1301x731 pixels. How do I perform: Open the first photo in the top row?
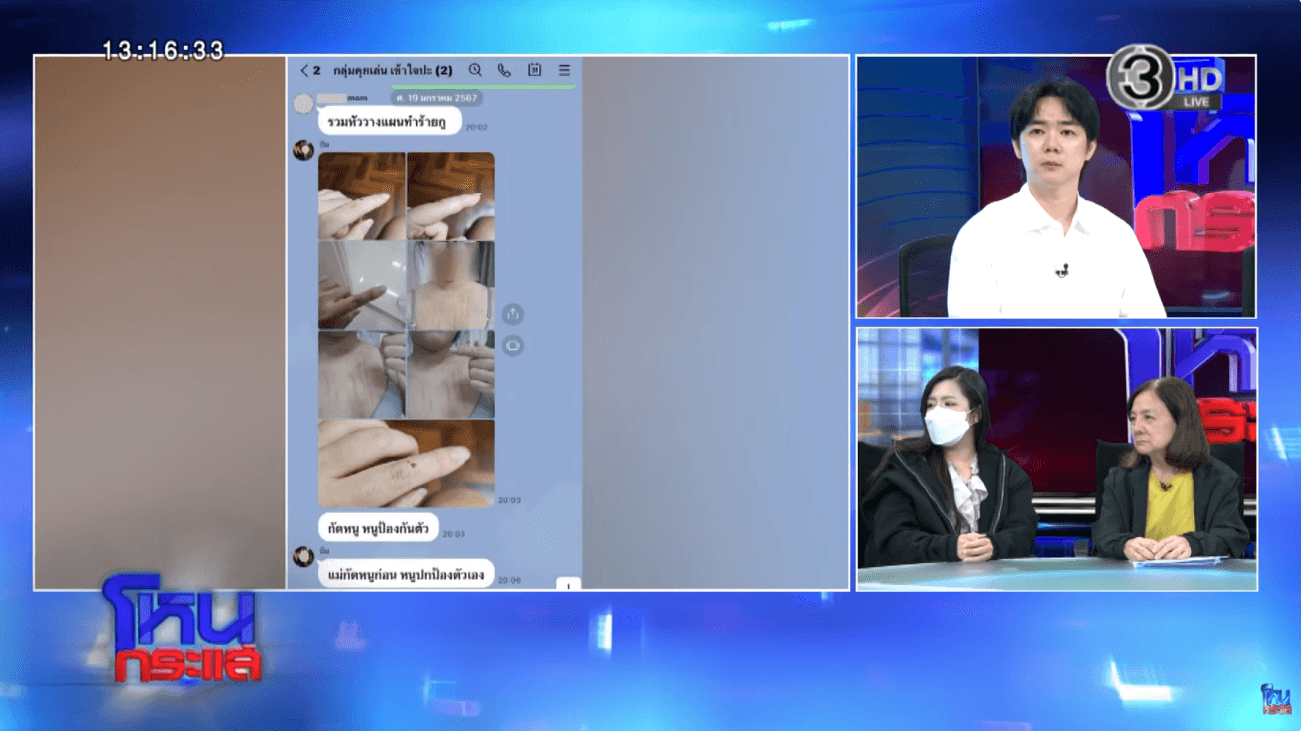(362, 196)
